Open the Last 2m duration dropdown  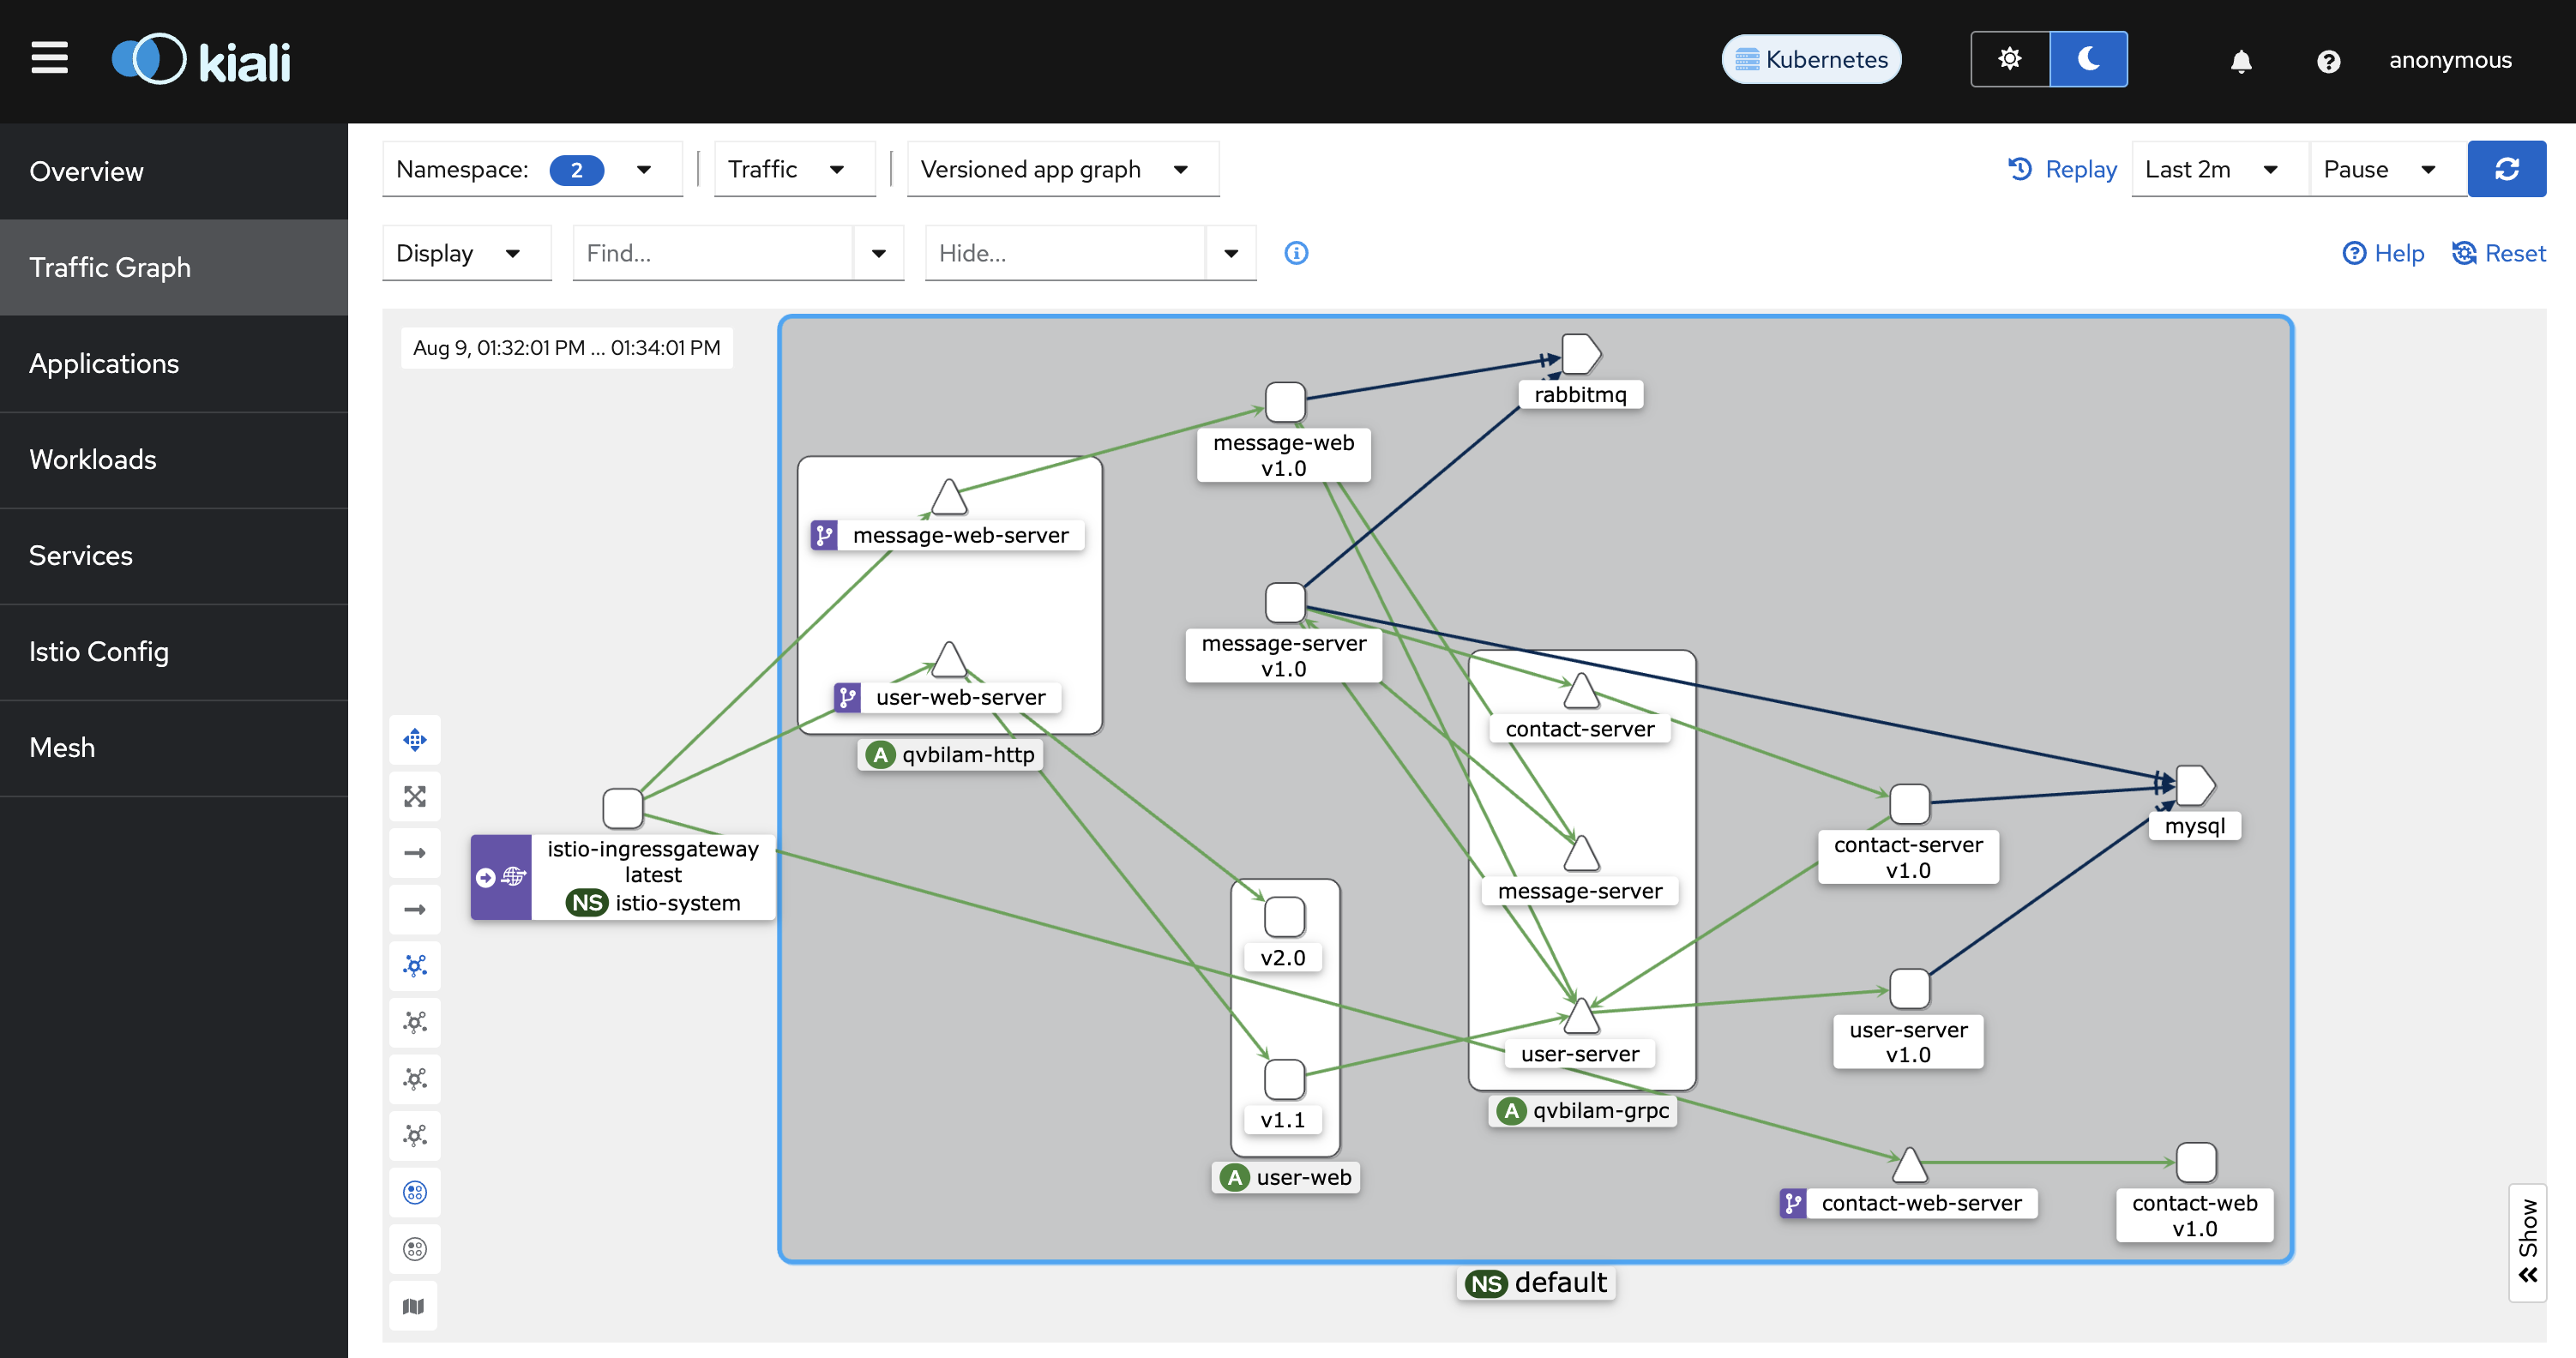2219,169
